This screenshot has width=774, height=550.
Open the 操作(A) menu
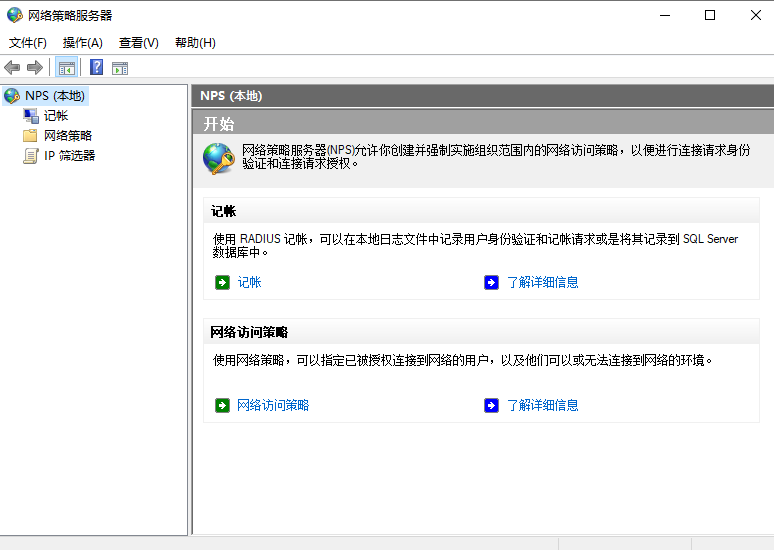pyautogui.click(x=83, y=43)
